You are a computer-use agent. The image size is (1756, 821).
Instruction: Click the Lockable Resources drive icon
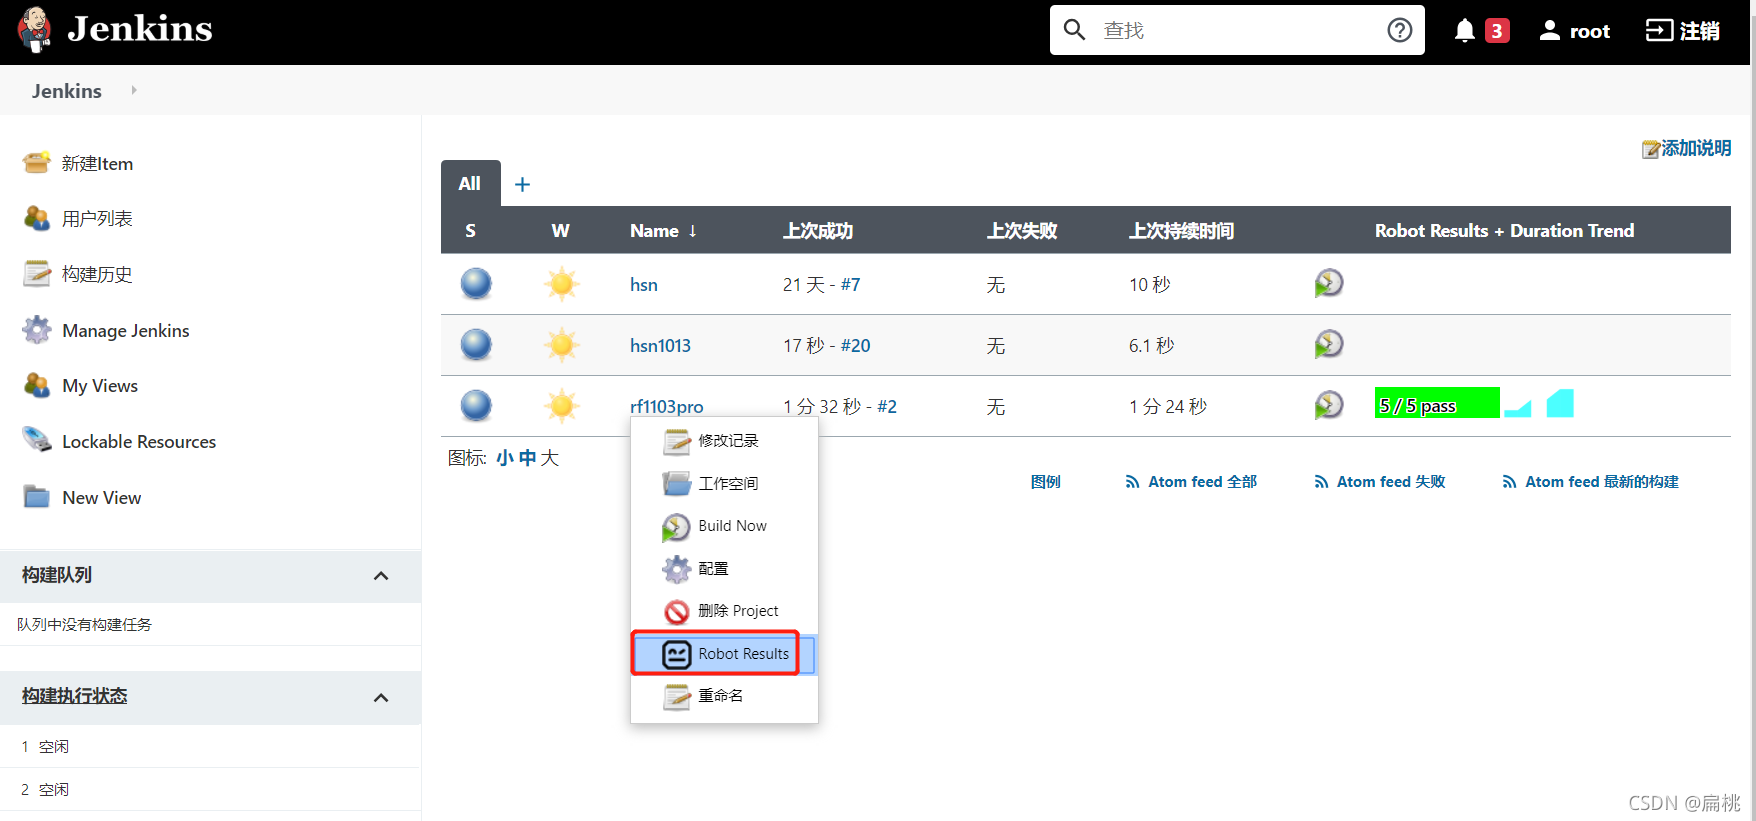pos(37,440)
